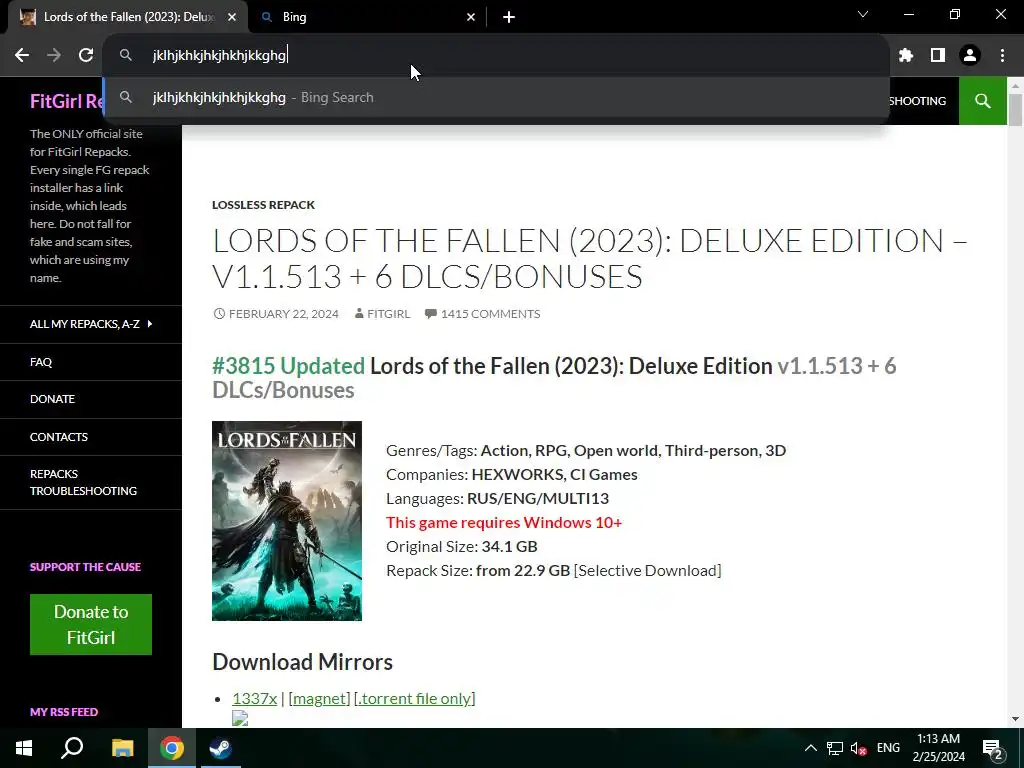Click the main post title heading
Image resolution: width=1024 pixels, height=768 pixels.
pyautogui.click(x=590, y=259)
